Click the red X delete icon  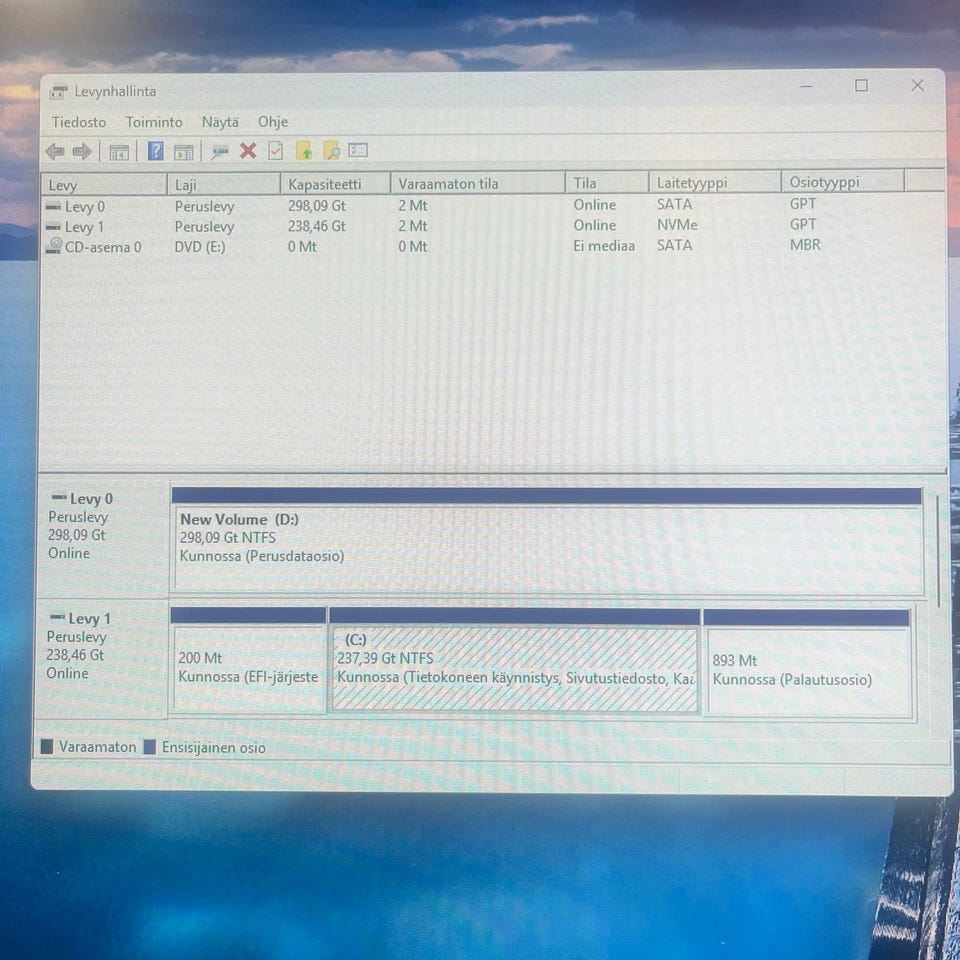click(x=248, y=151)
